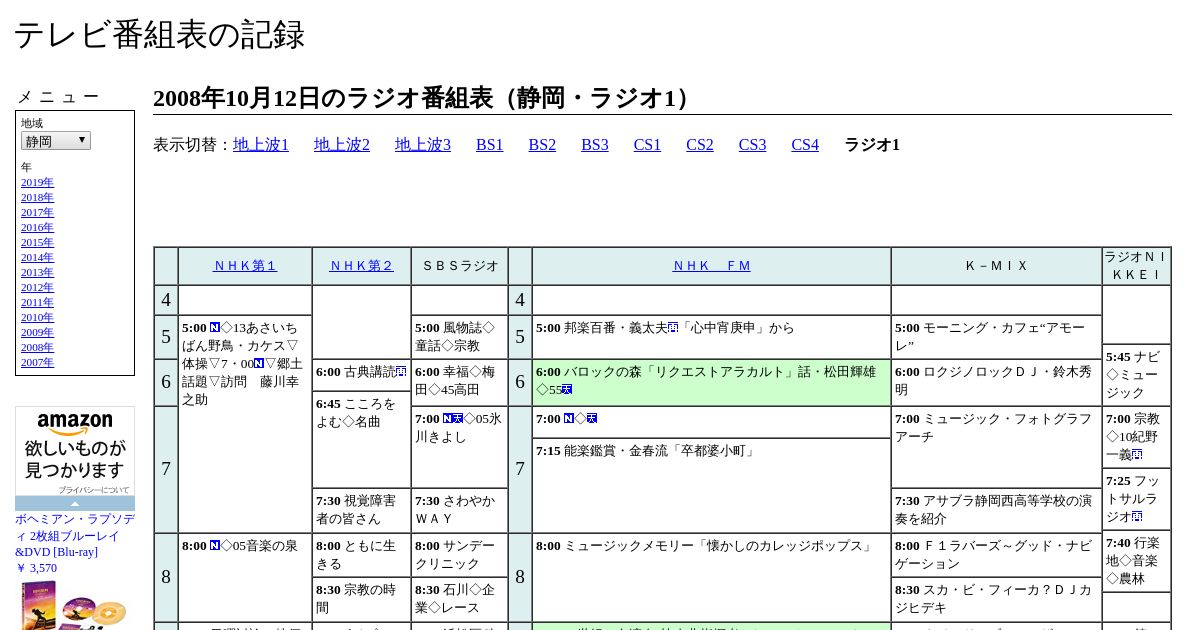Click the weather icon in 6:00 バロックの森
Image resolution: width=1200 pixels, height=630 pixels.
pos(567,390)
